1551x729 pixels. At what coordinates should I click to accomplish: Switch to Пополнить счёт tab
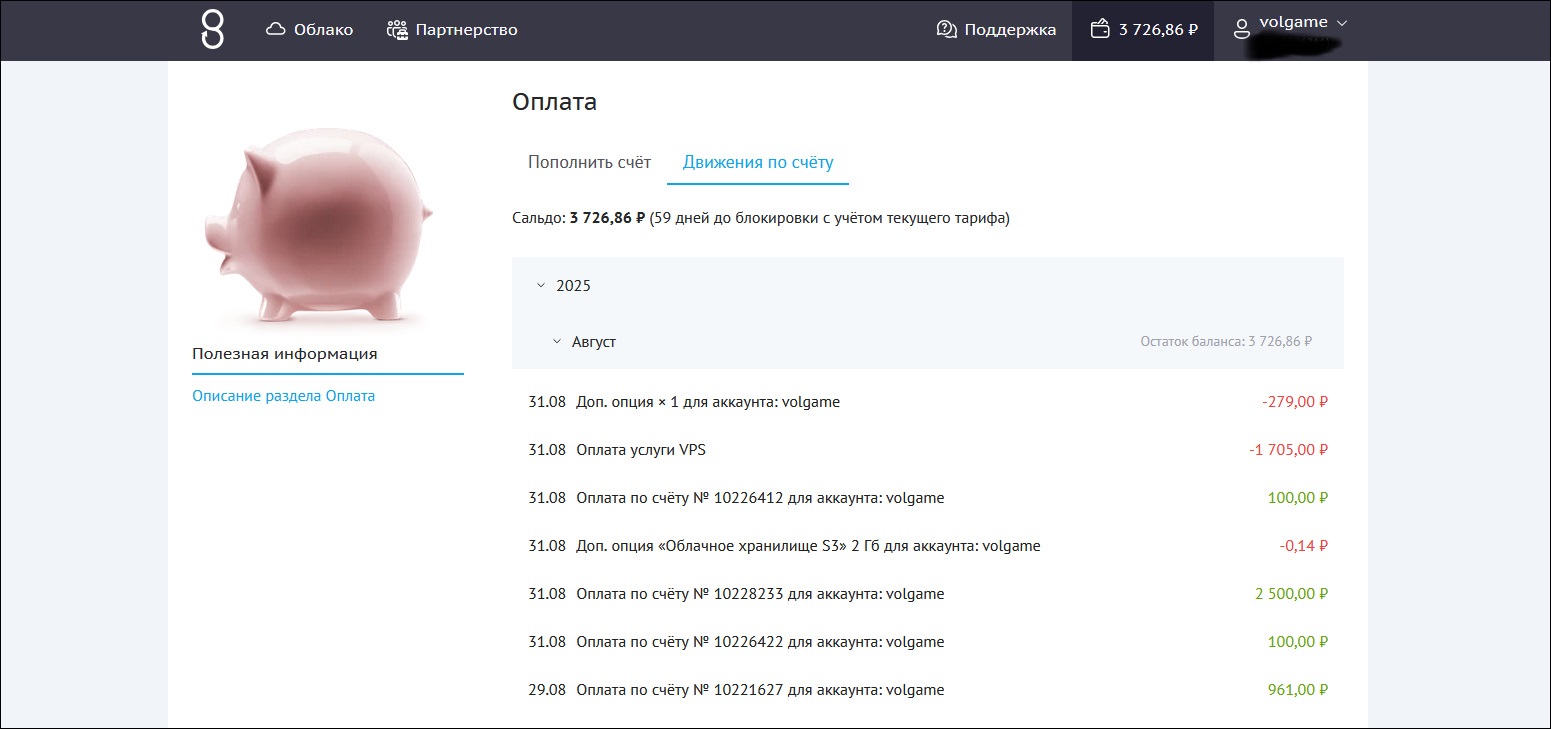tap(589, 162)
